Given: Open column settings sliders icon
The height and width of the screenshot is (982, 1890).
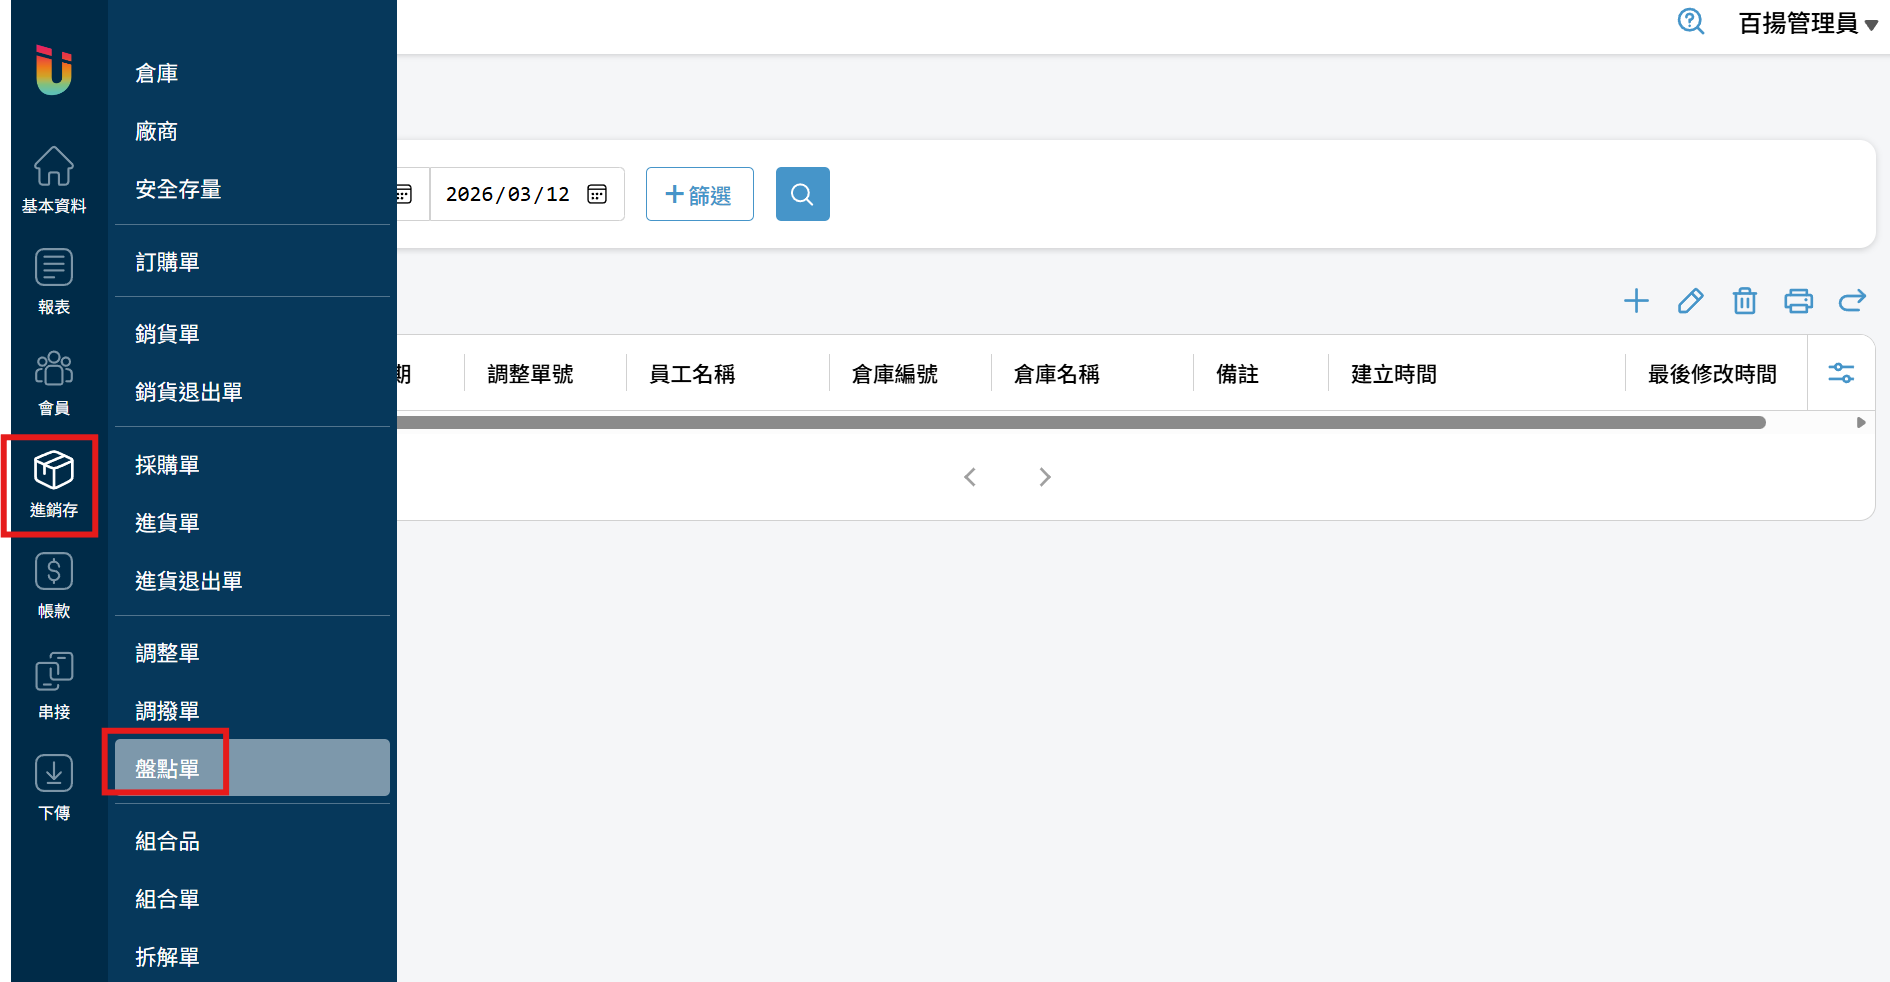Looking at the screenshot, I should [1841, 373].
